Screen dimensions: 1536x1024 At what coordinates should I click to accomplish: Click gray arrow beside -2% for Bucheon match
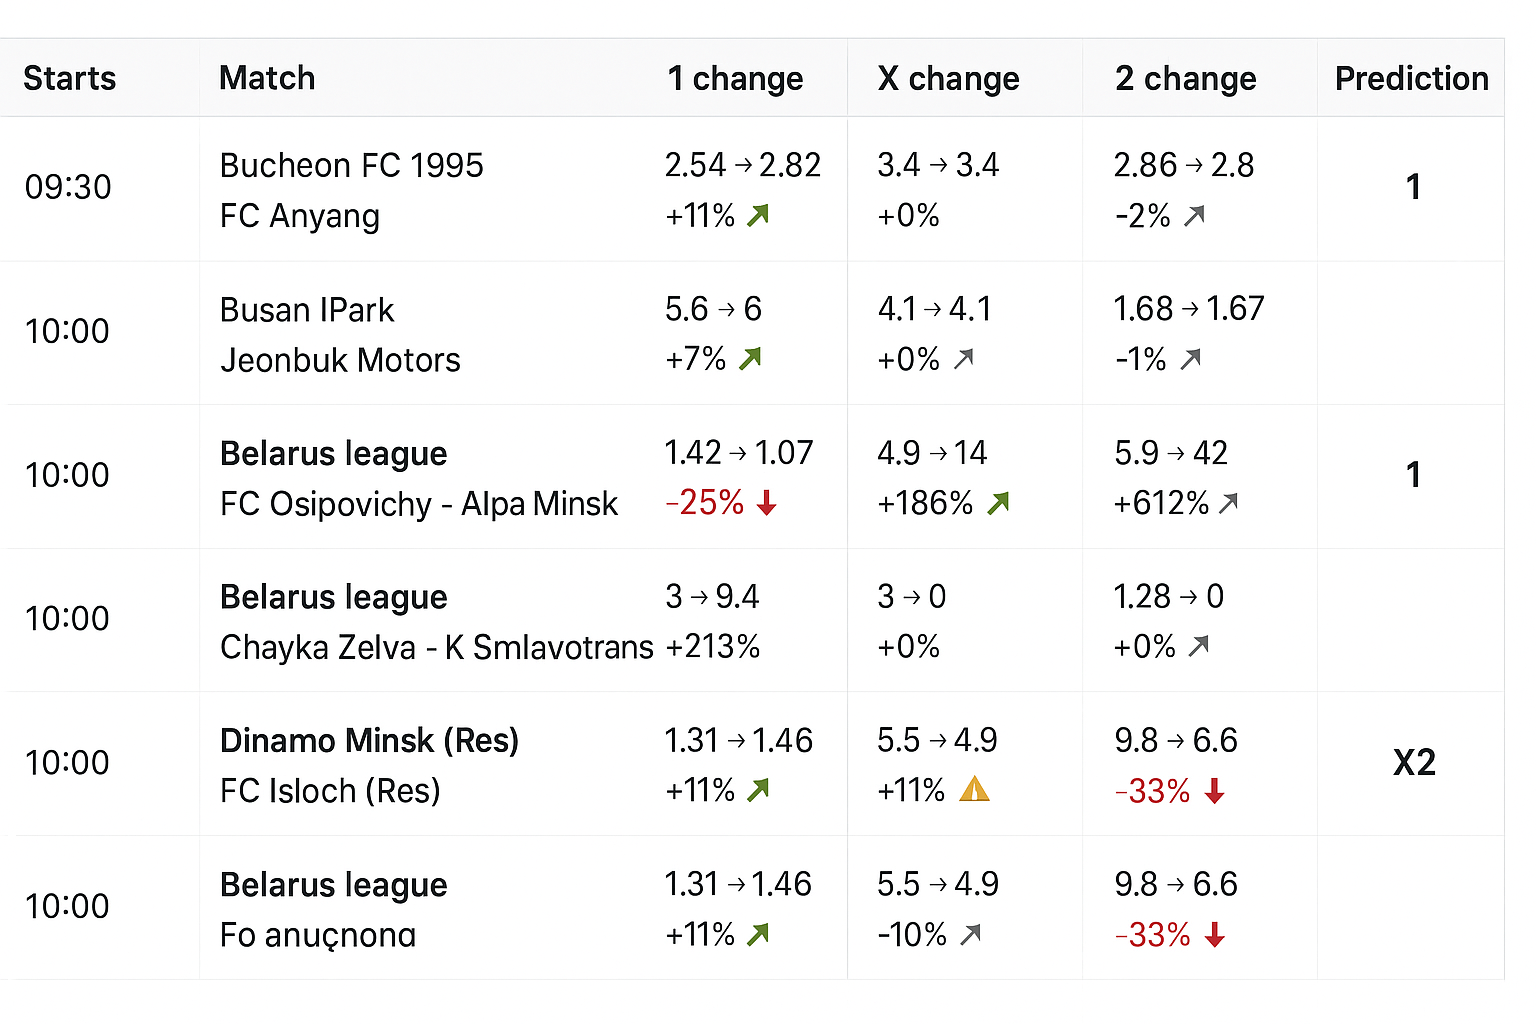pos(1194,215)
